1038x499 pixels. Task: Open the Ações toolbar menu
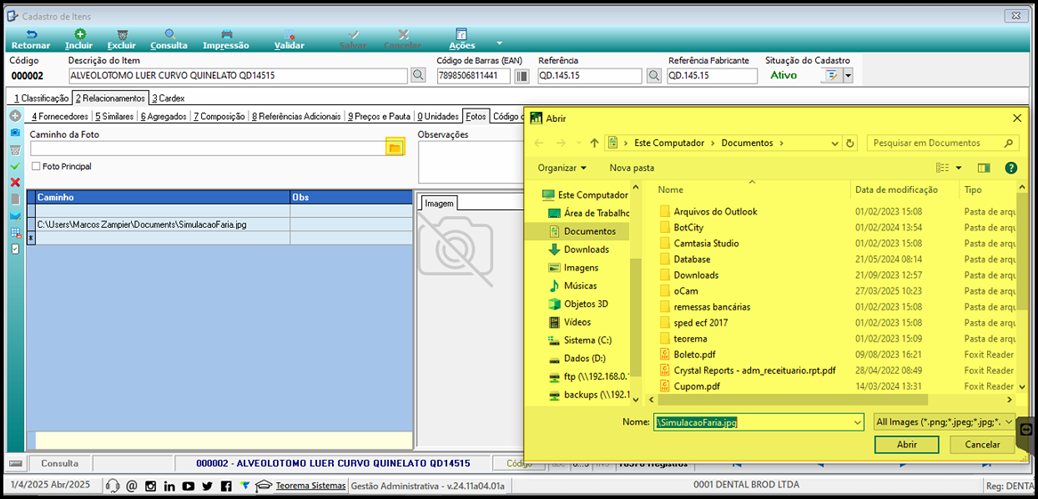point(462,40)
